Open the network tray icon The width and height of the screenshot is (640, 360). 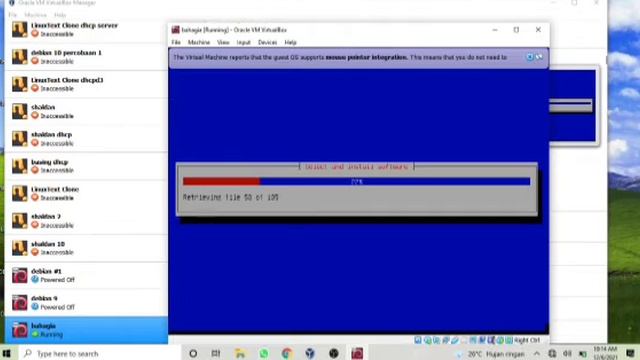point(552,354)
